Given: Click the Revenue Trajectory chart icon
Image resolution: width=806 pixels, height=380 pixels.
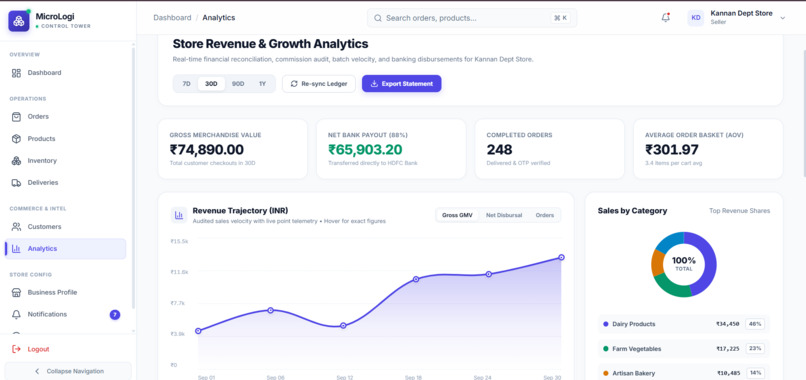Looking at the screenshot, I should pyautogui.click(x=179, y=215).
